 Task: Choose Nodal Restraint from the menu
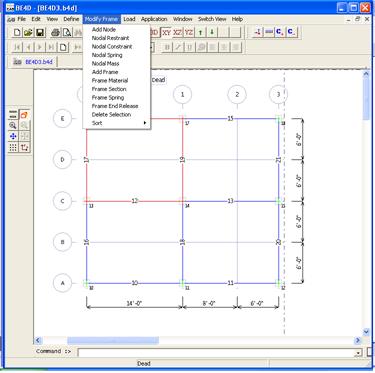110,38
